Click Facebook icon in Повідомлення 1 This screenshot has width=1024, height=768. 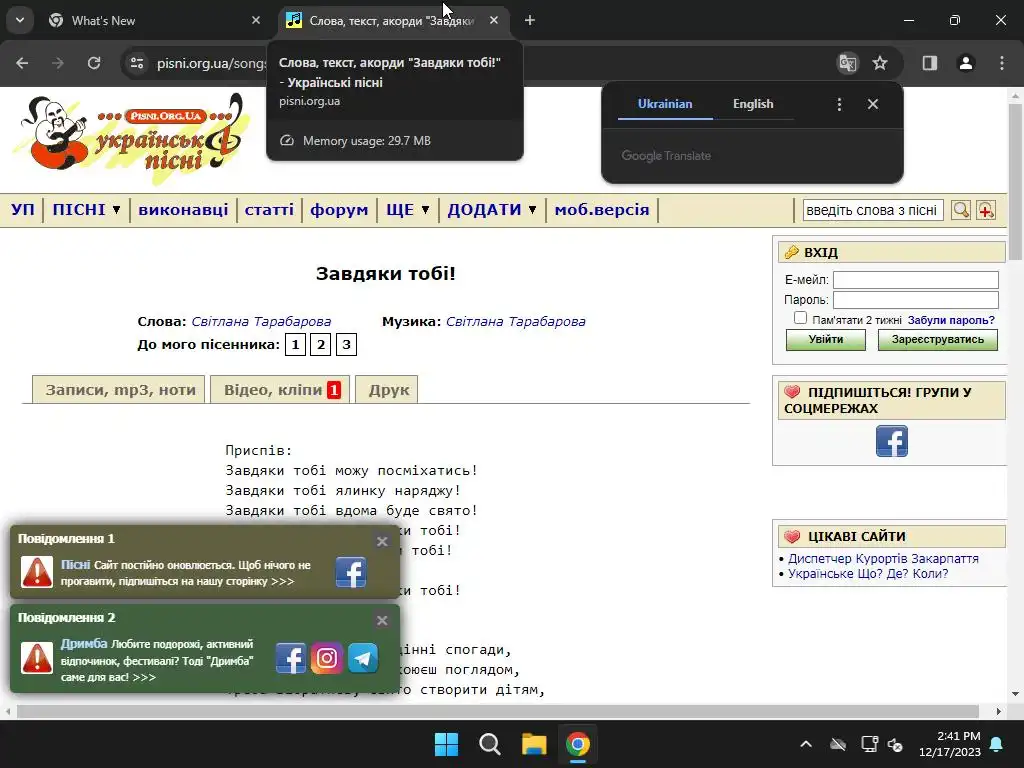point(351,572)
